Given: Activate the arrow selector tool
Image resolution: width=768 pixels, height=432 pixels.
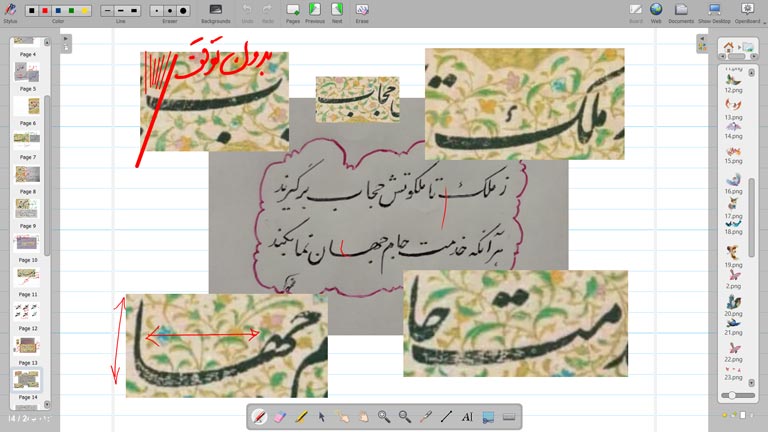Looking at the screenshot, I should (x=321, y=416).
